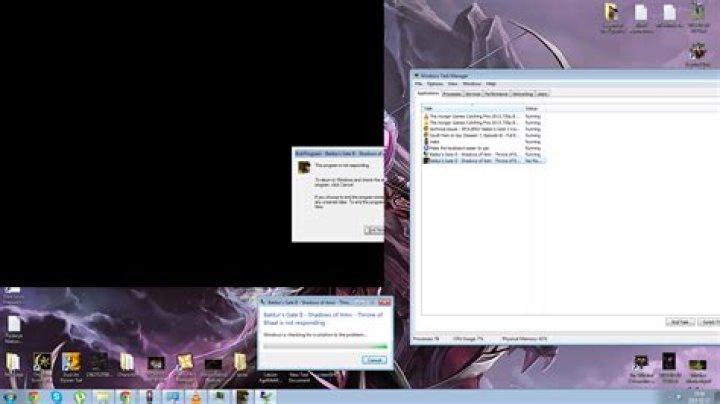
Task: Click the Switch To button in Task Manager
Action: click(x=709, y=322)
